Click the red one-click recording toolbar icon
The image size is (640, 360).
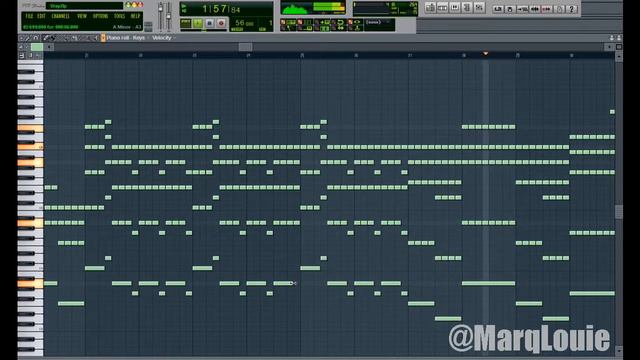tap(547, 9)
